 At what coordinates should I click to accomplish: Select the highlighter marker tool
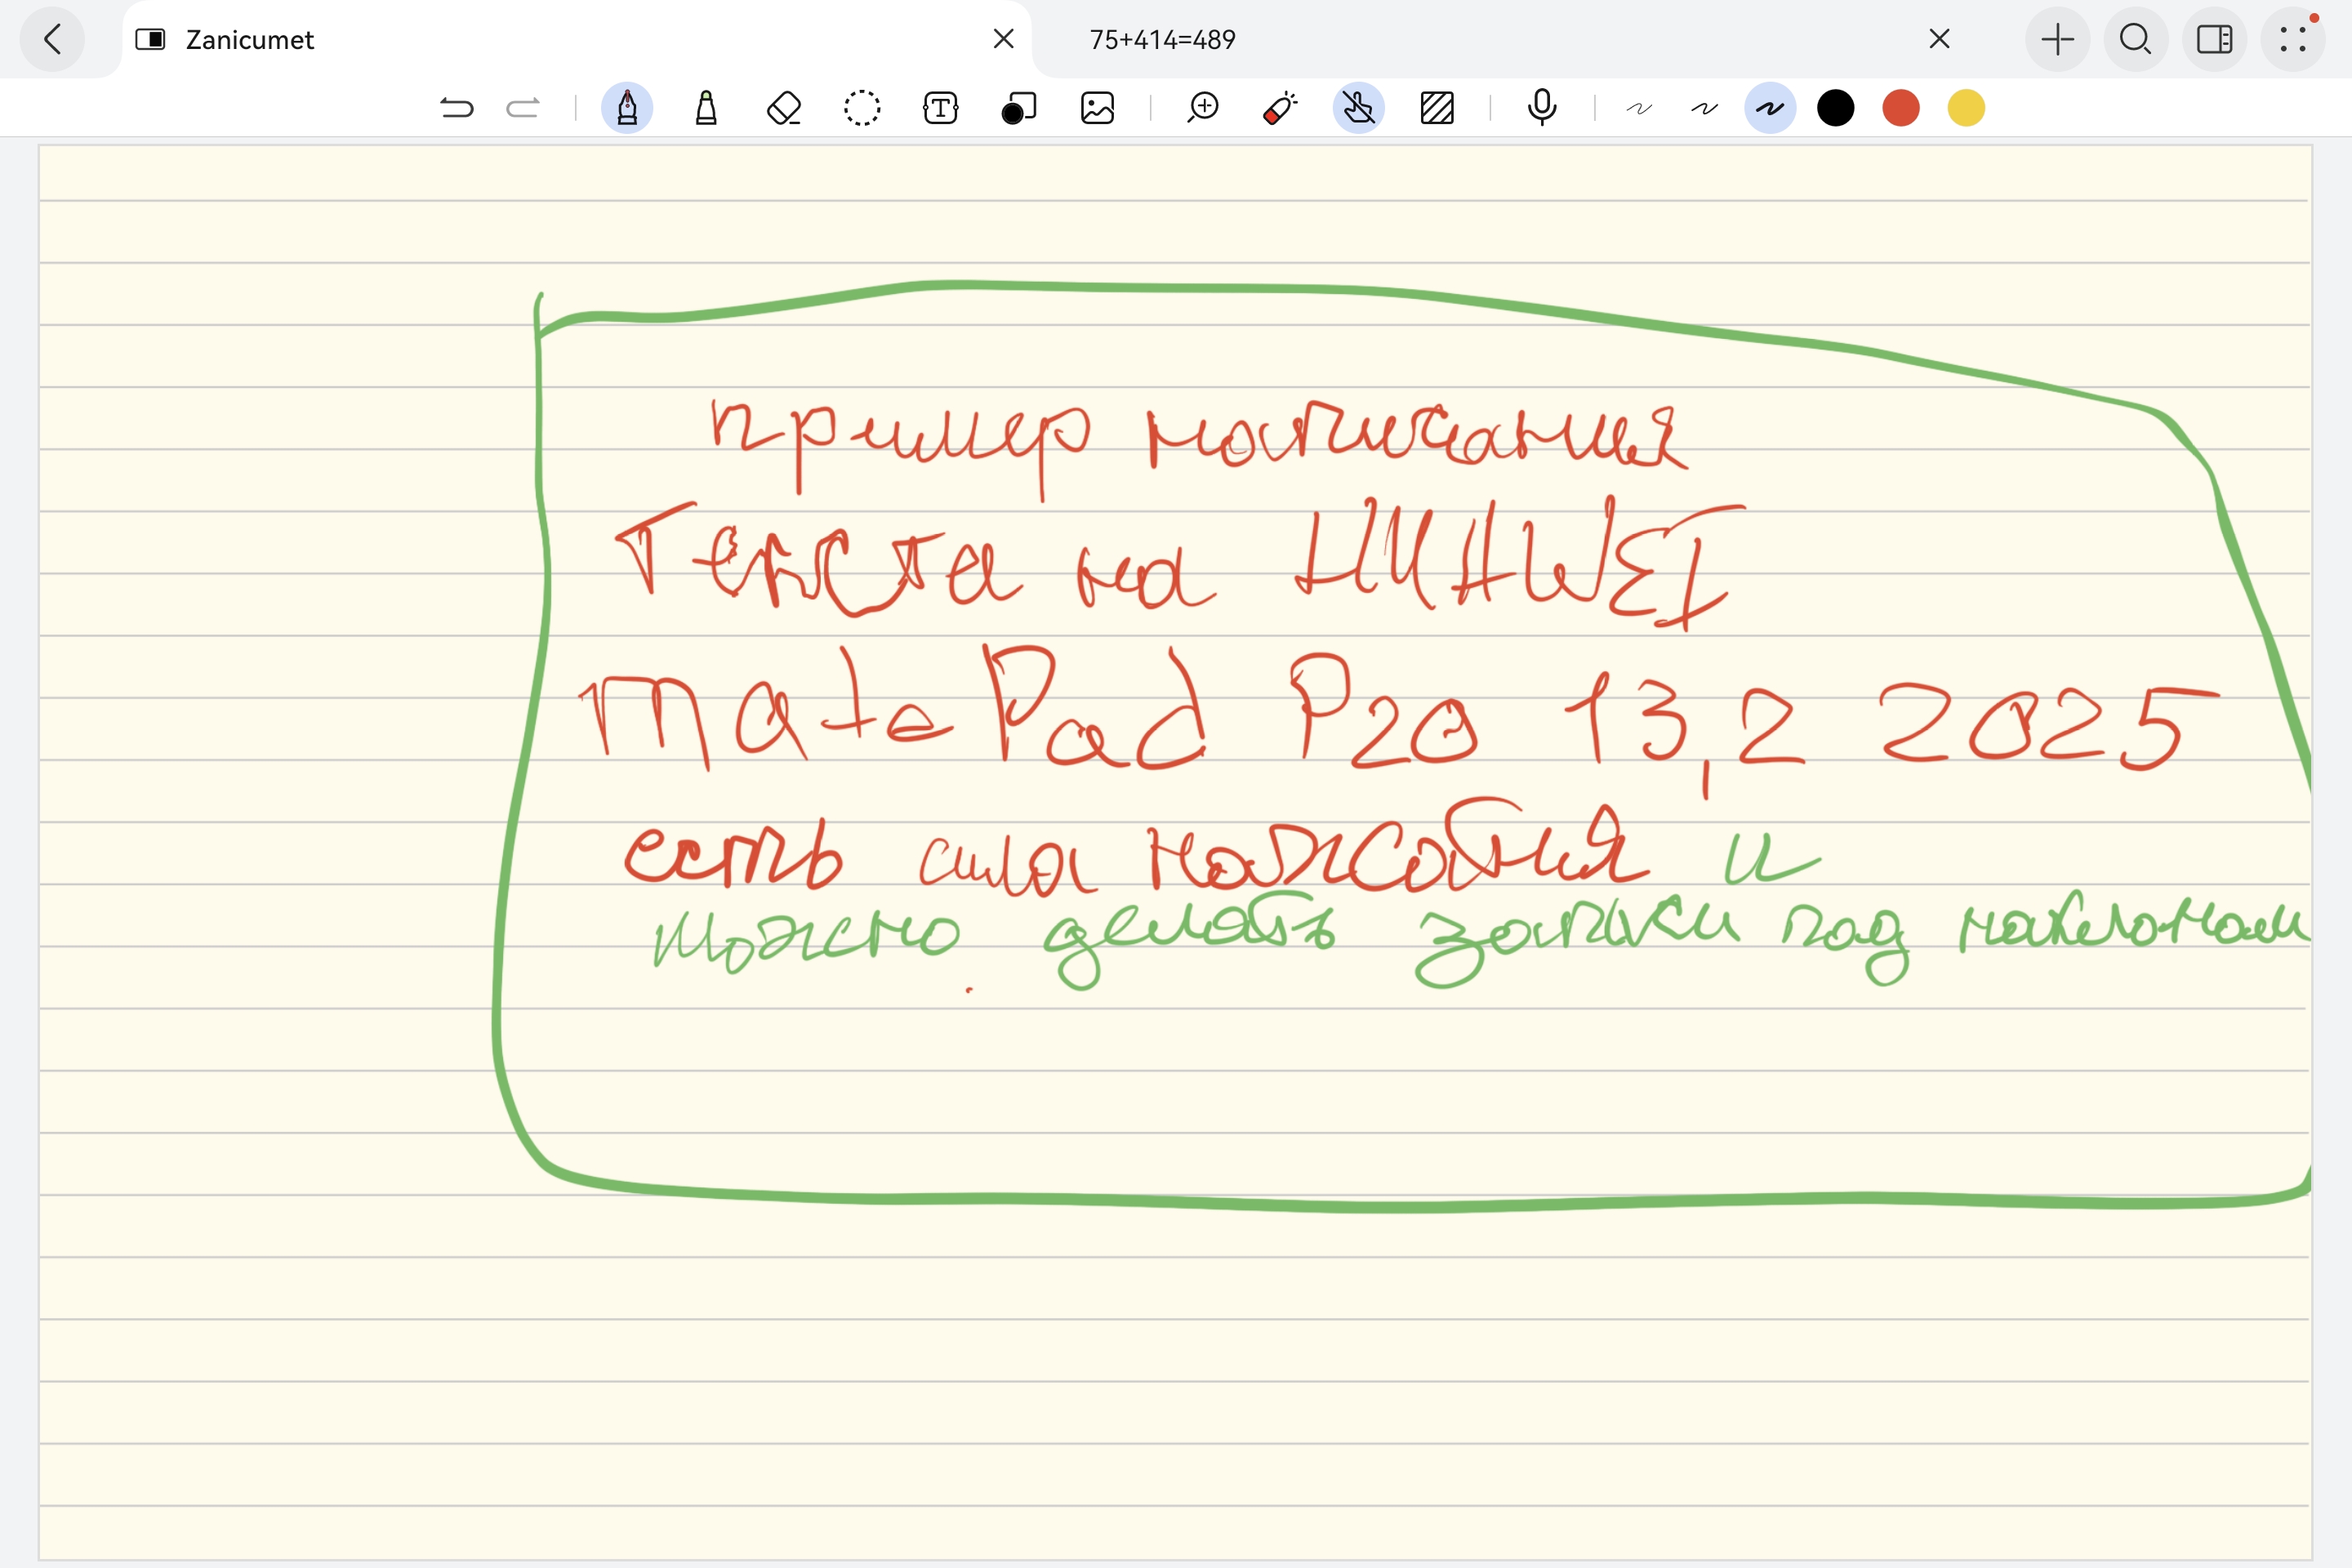click(x=706, y=108)
